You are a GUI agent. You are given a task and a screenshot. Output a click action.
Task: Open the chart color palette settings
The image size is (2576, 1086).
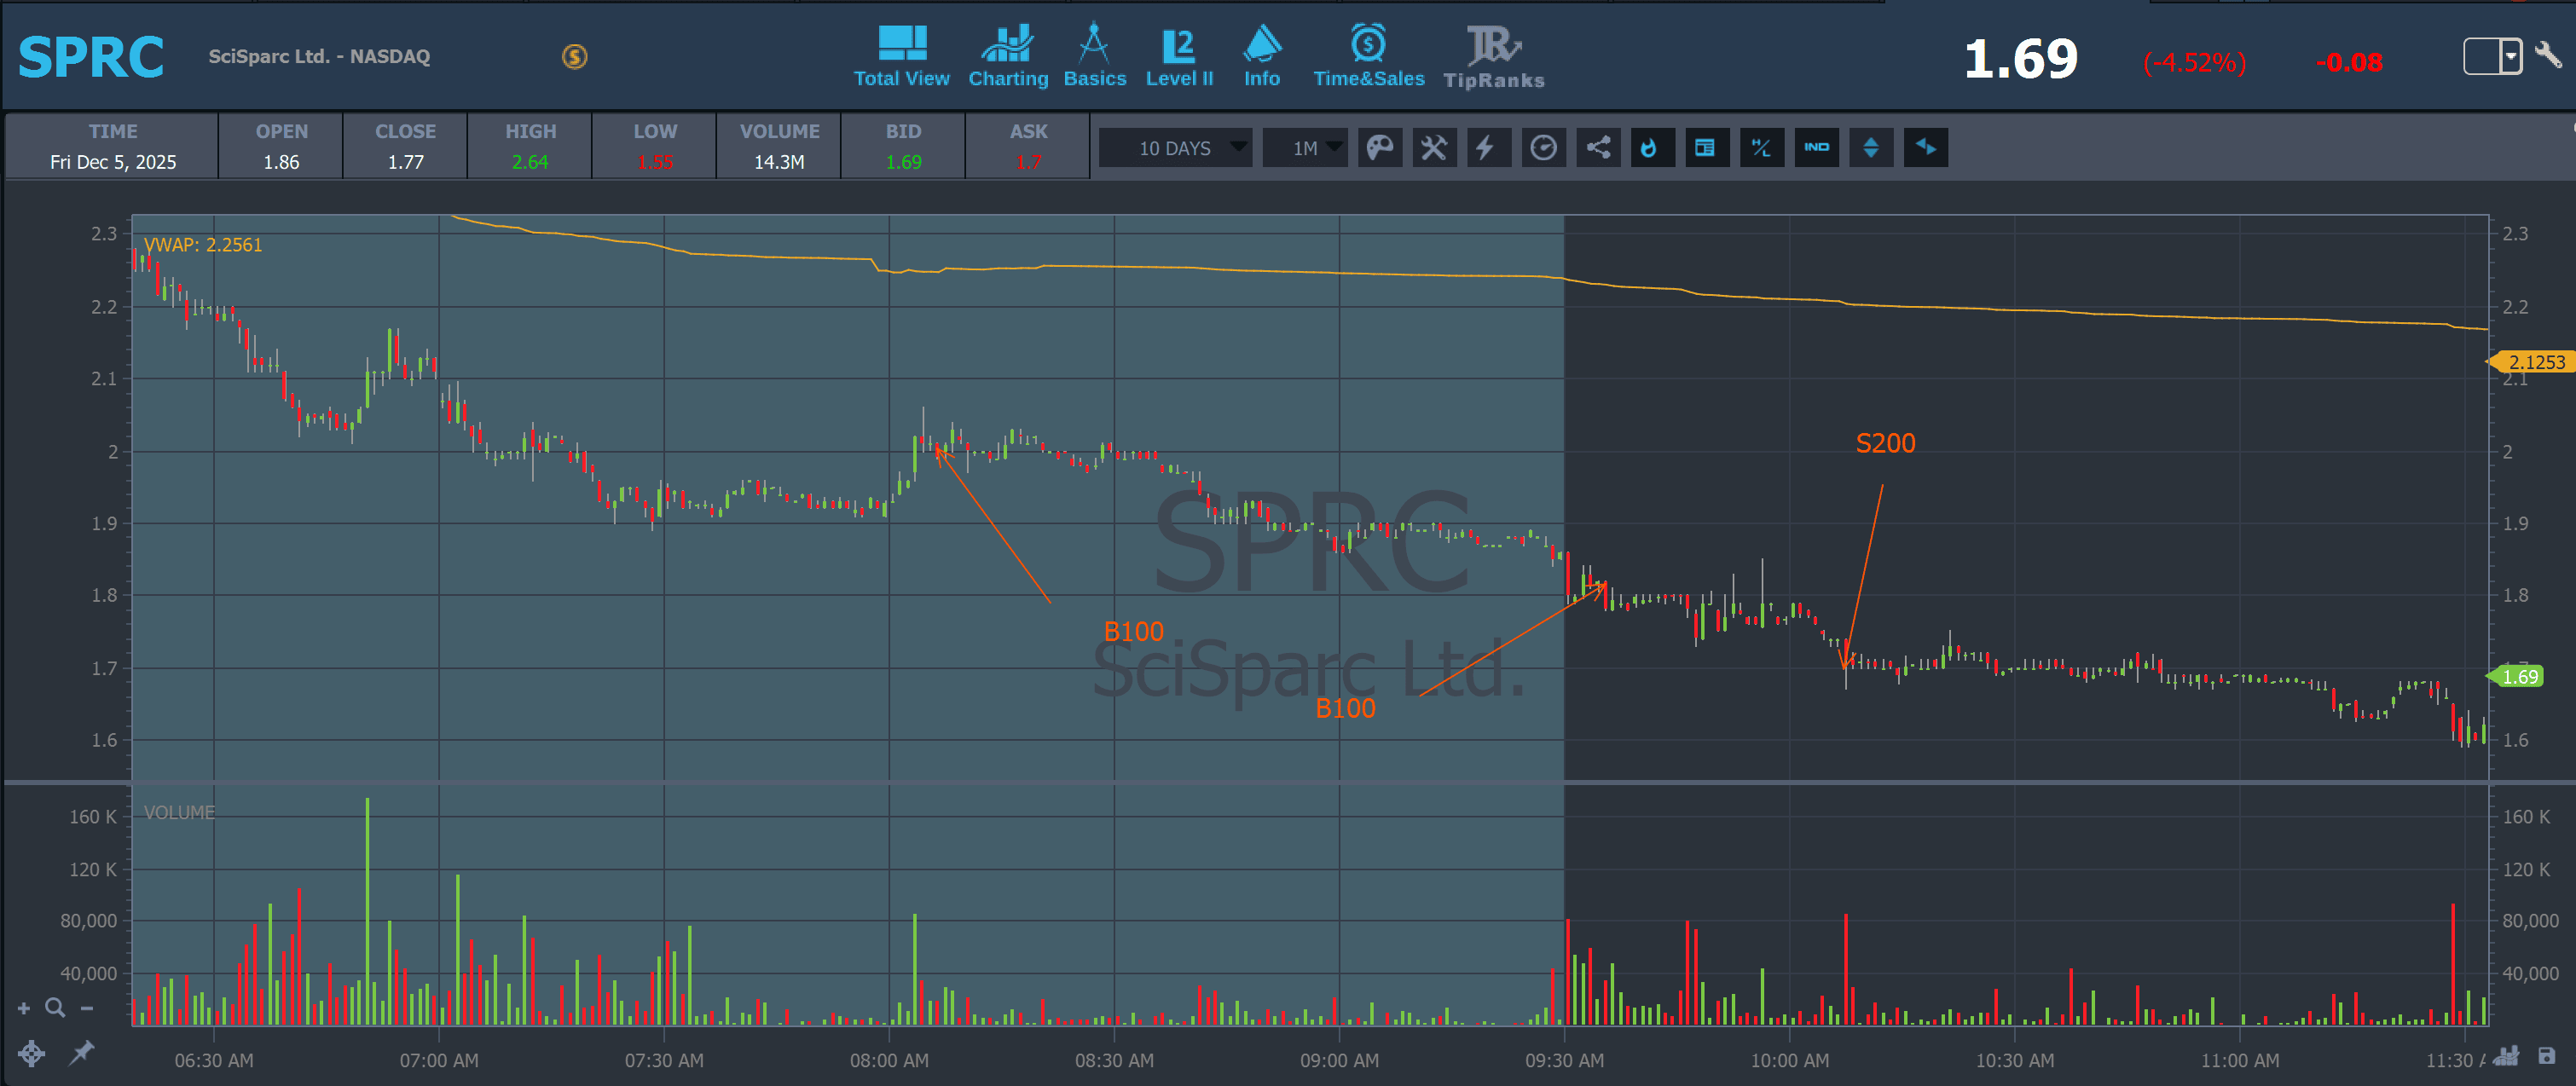pyautogui.click(x=1379, y=148)
